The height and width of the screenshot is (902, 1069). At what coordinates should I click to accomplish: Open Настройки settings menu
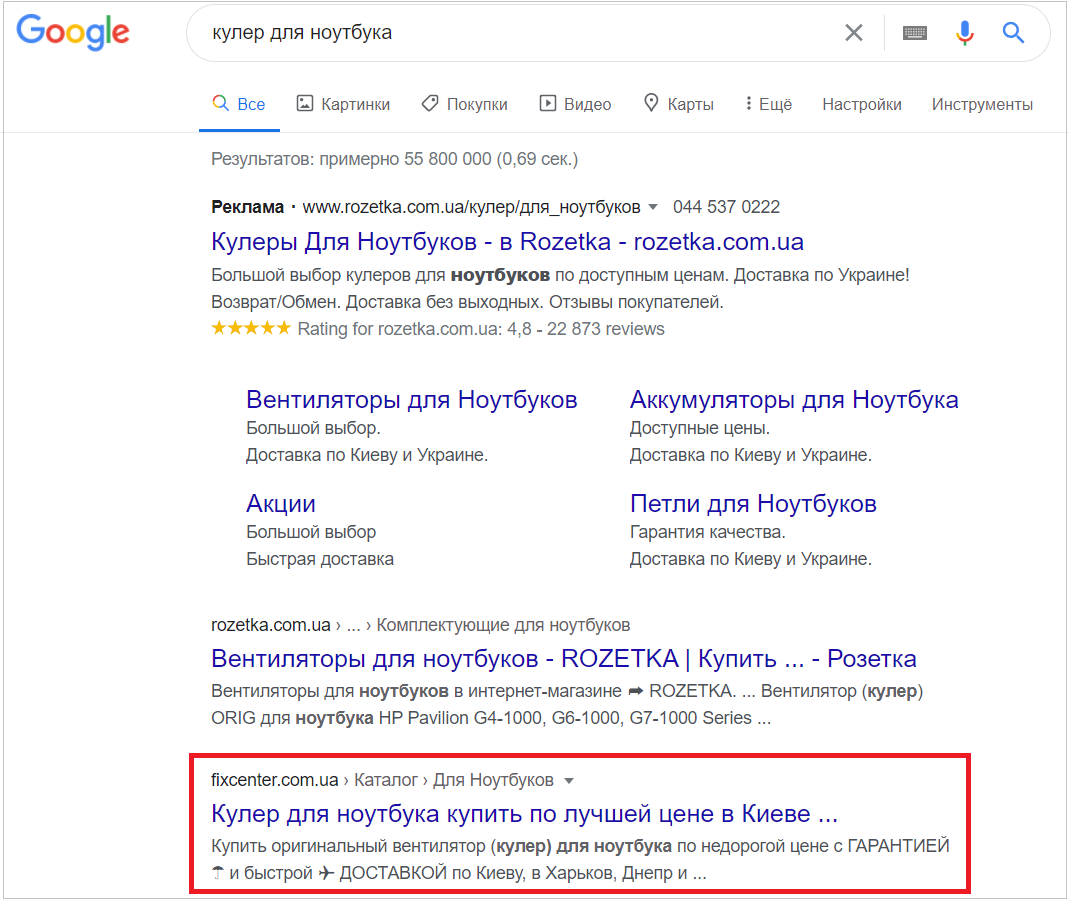point(861,104)
